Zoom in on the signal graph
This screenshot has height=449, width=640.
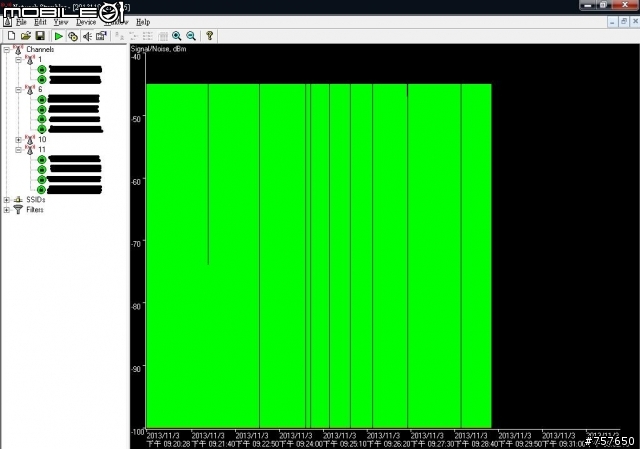click(177, 36)
